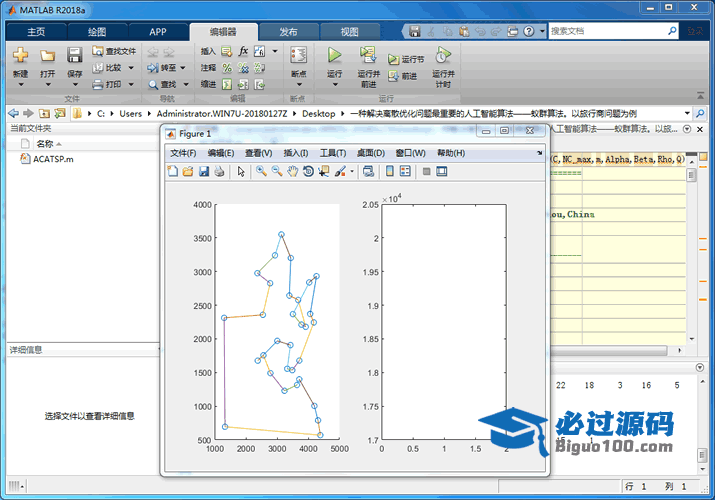Viewport: 715px width, 500px height.
Task: Open the 帮助(H) menu in Figure 1
Action: [x=451, y=153]
